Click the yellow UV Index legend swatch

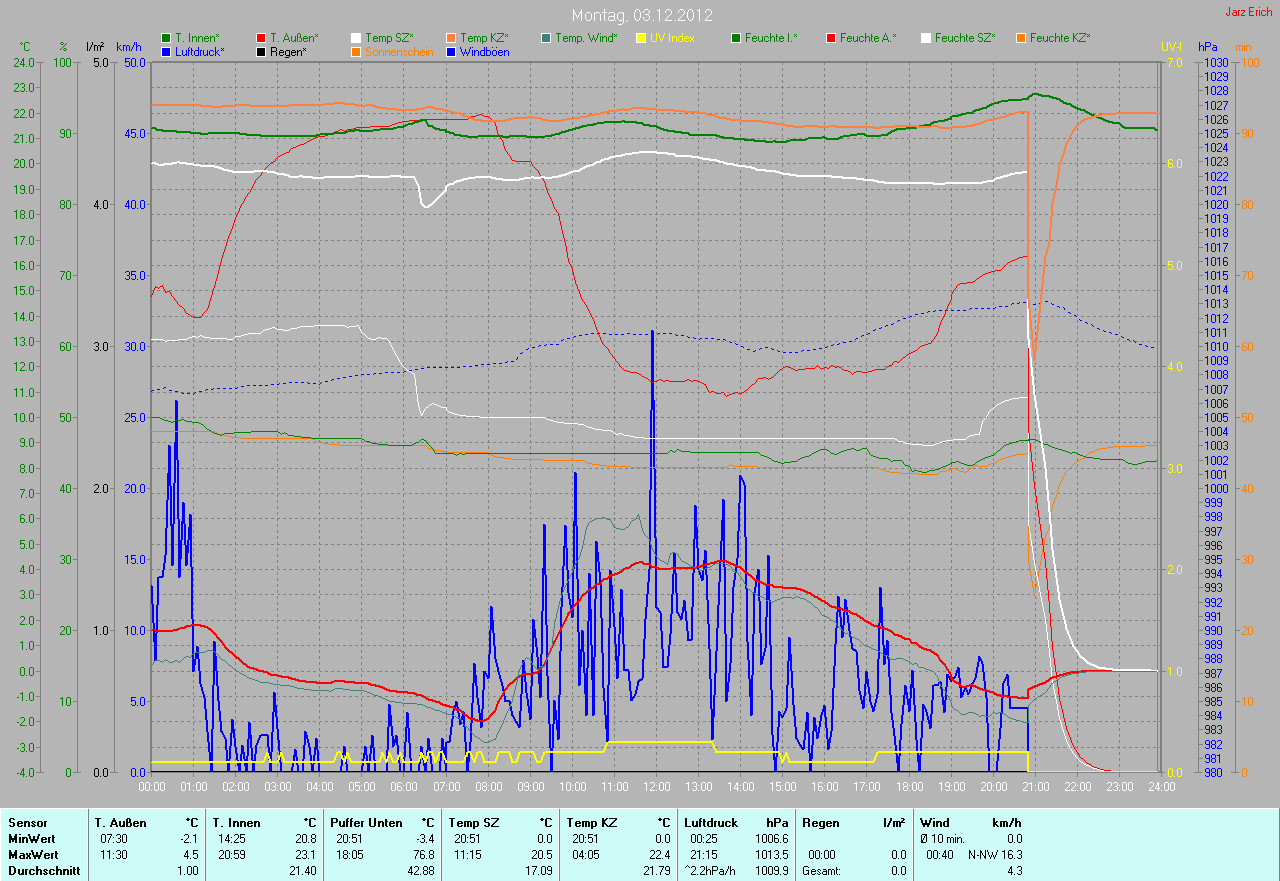coord(641,38)
